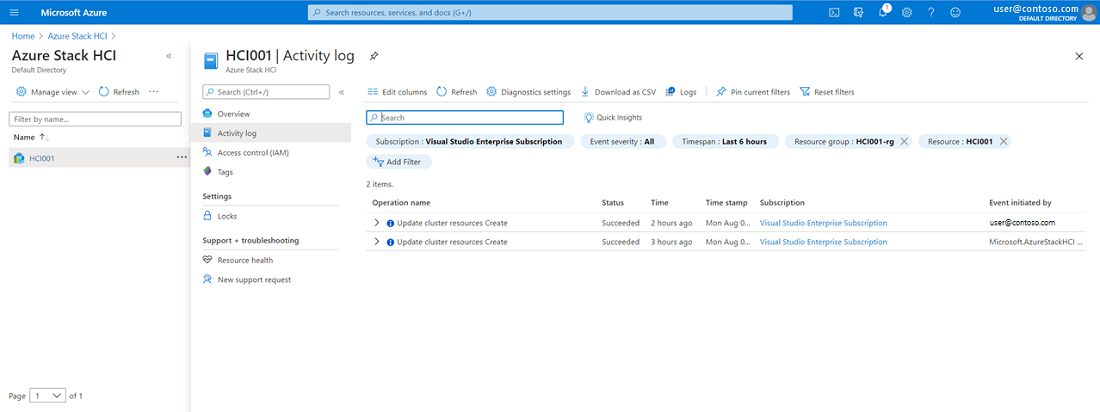Open the hamburger portal menu
Screen dimensions: 1100x412
tap(14, 12)
